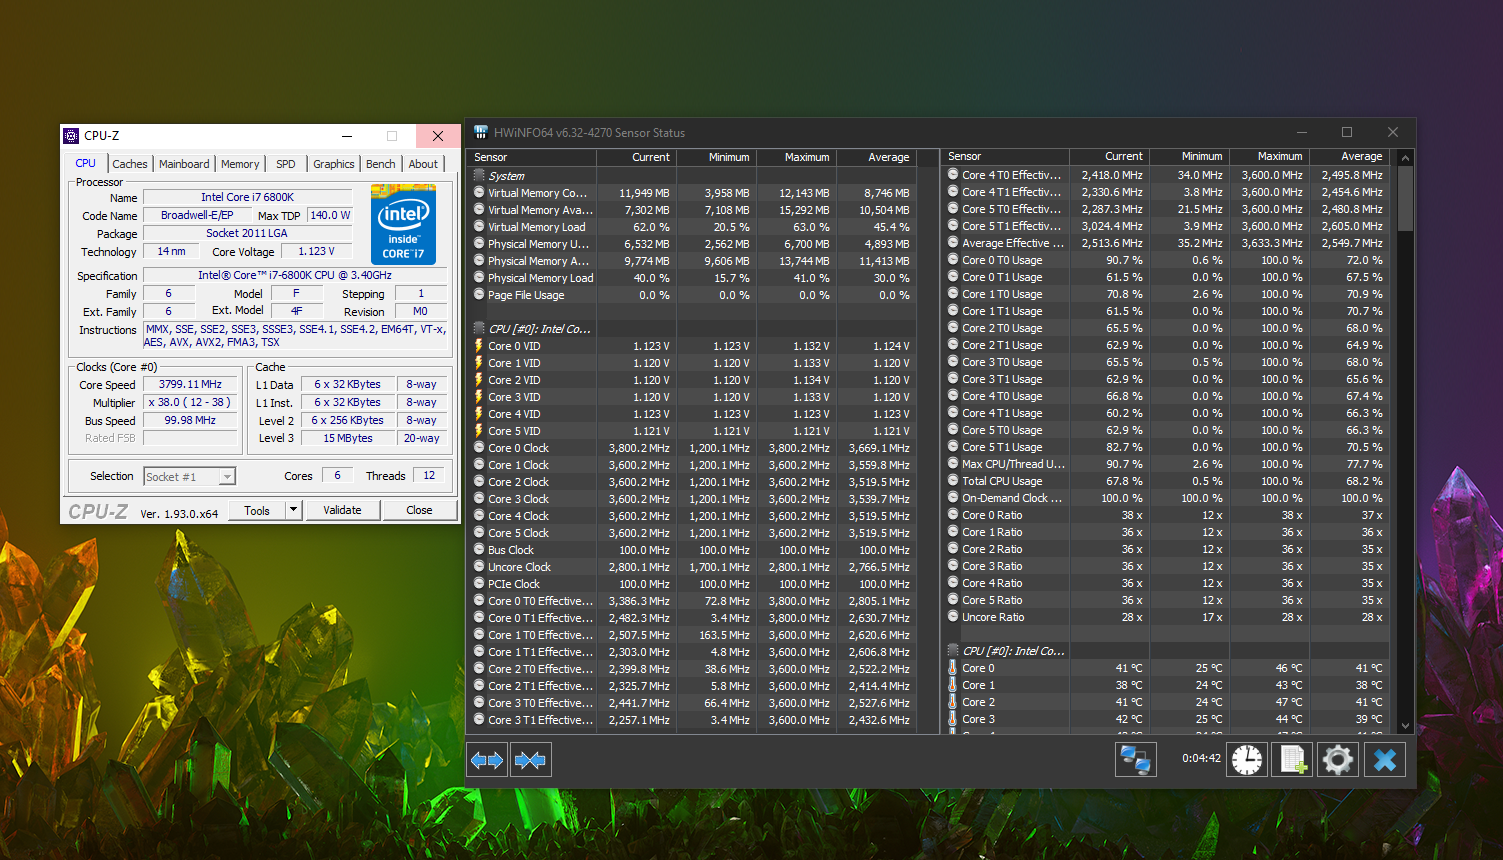Image resolution: width=1503 pixels, height=860 pixels.
Task: Open the Mainboard tab
Action: [x=184, y=164]
